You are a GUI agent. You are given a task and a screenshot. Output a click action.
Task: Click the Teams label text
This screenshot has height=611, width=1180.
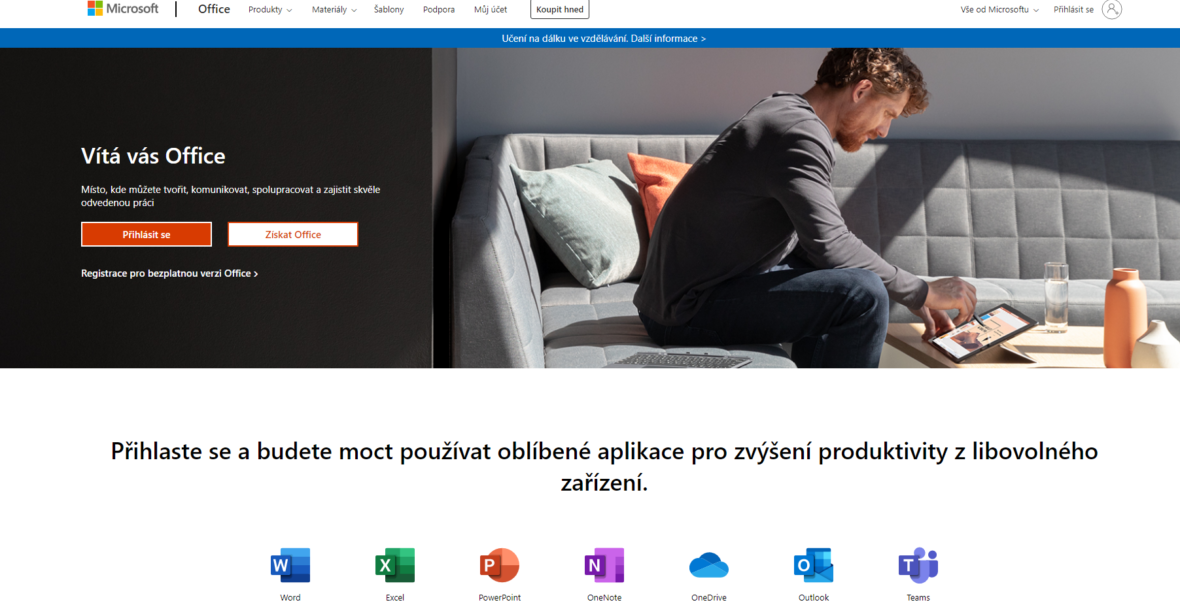click(918, 597)
